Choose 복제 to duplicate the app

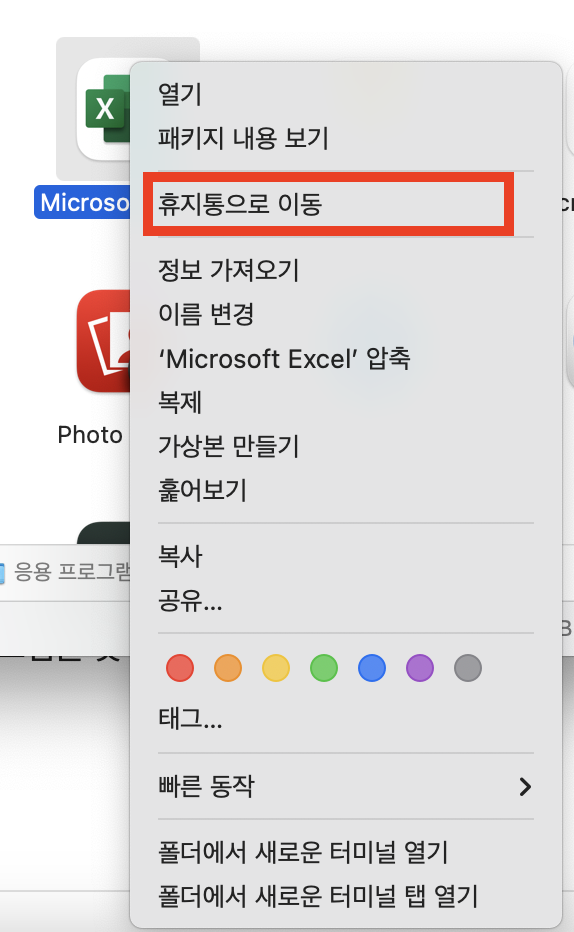pos(180,402)
